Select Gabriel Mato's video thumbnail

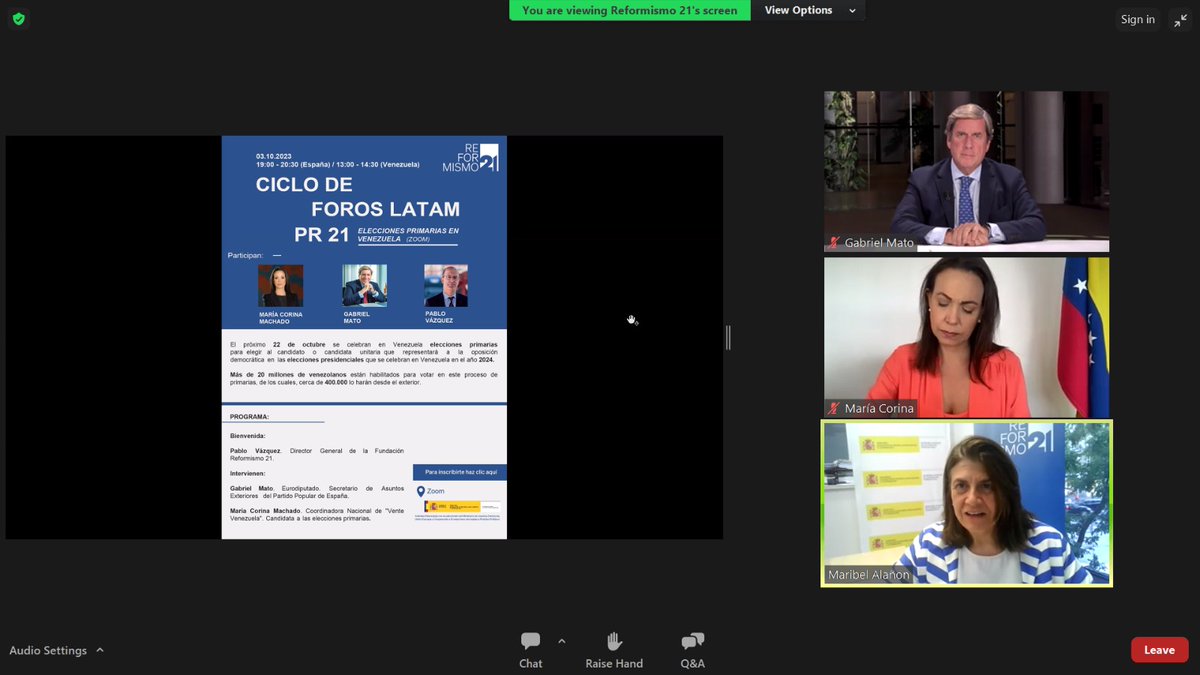pyautogui.click(x=966, y=172)
